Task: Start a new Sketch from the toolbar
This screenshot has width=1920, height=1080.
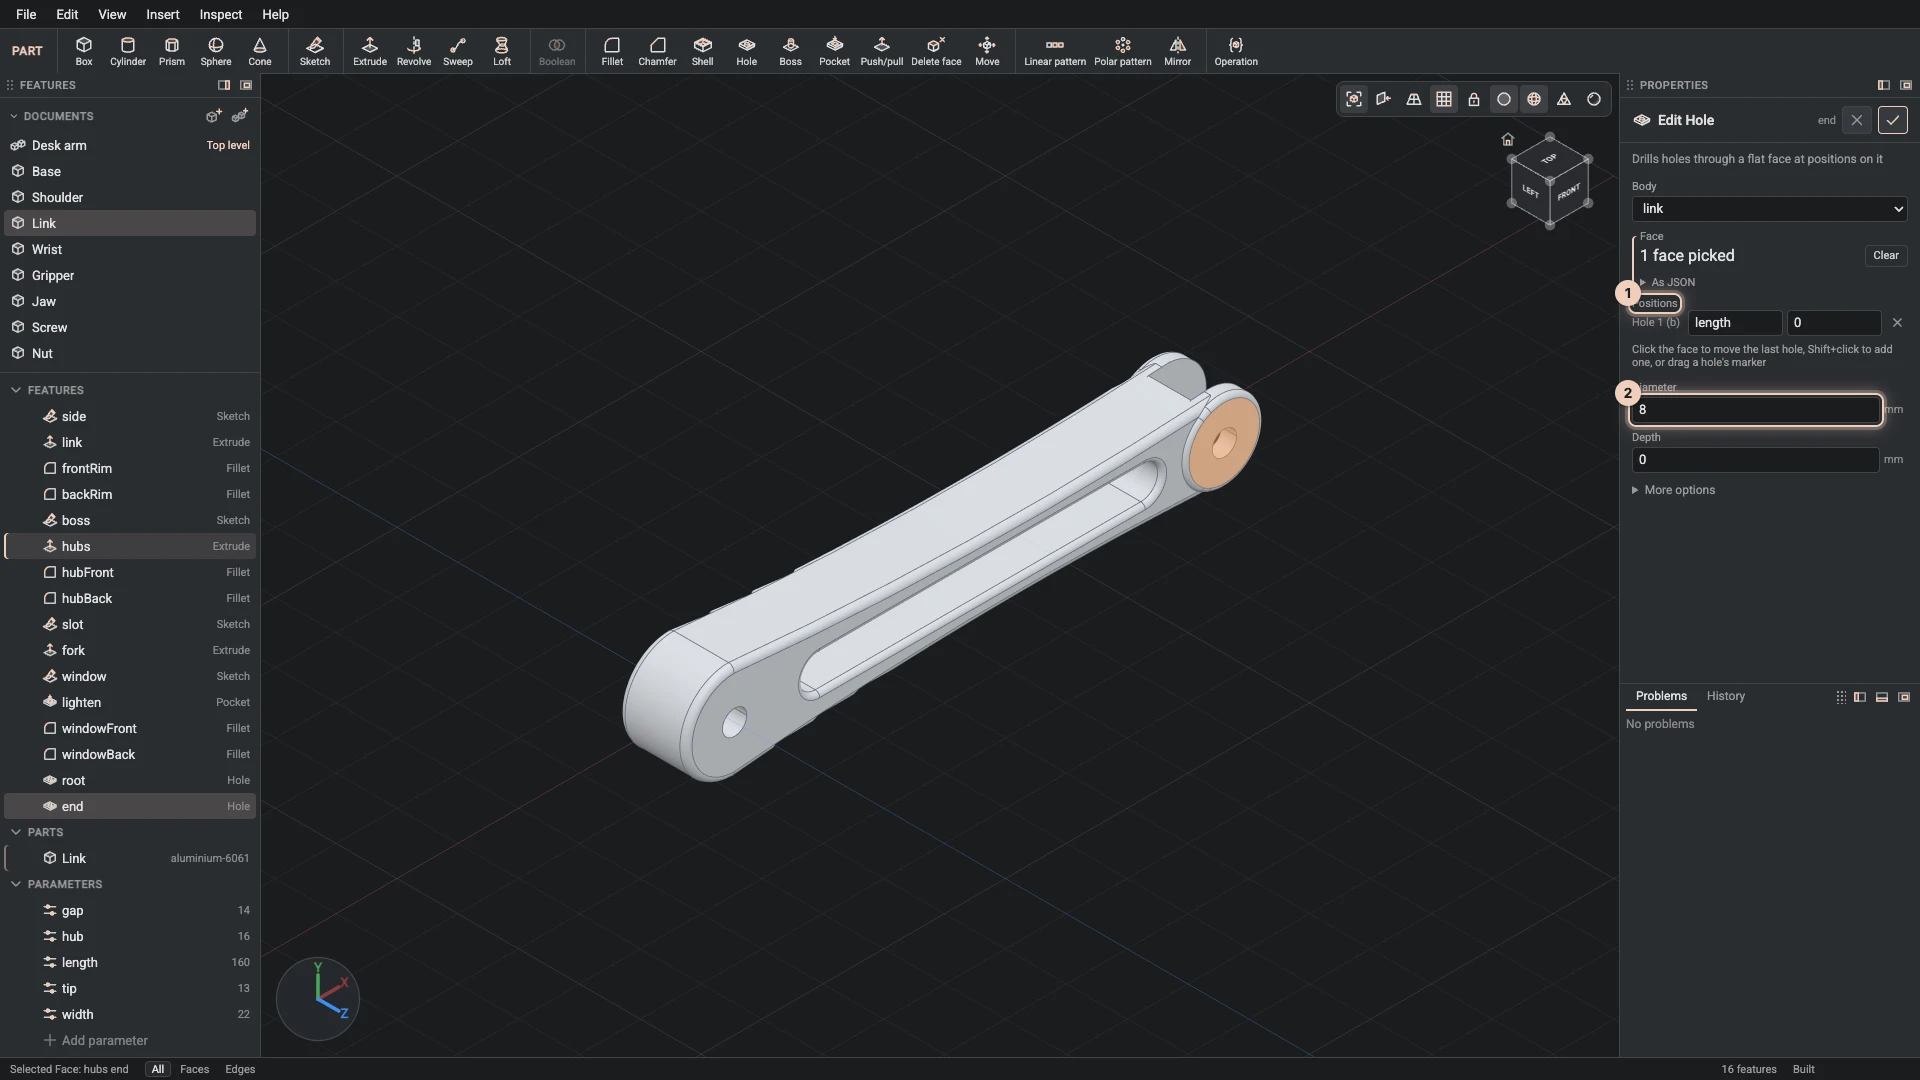Action: point(315,51)
